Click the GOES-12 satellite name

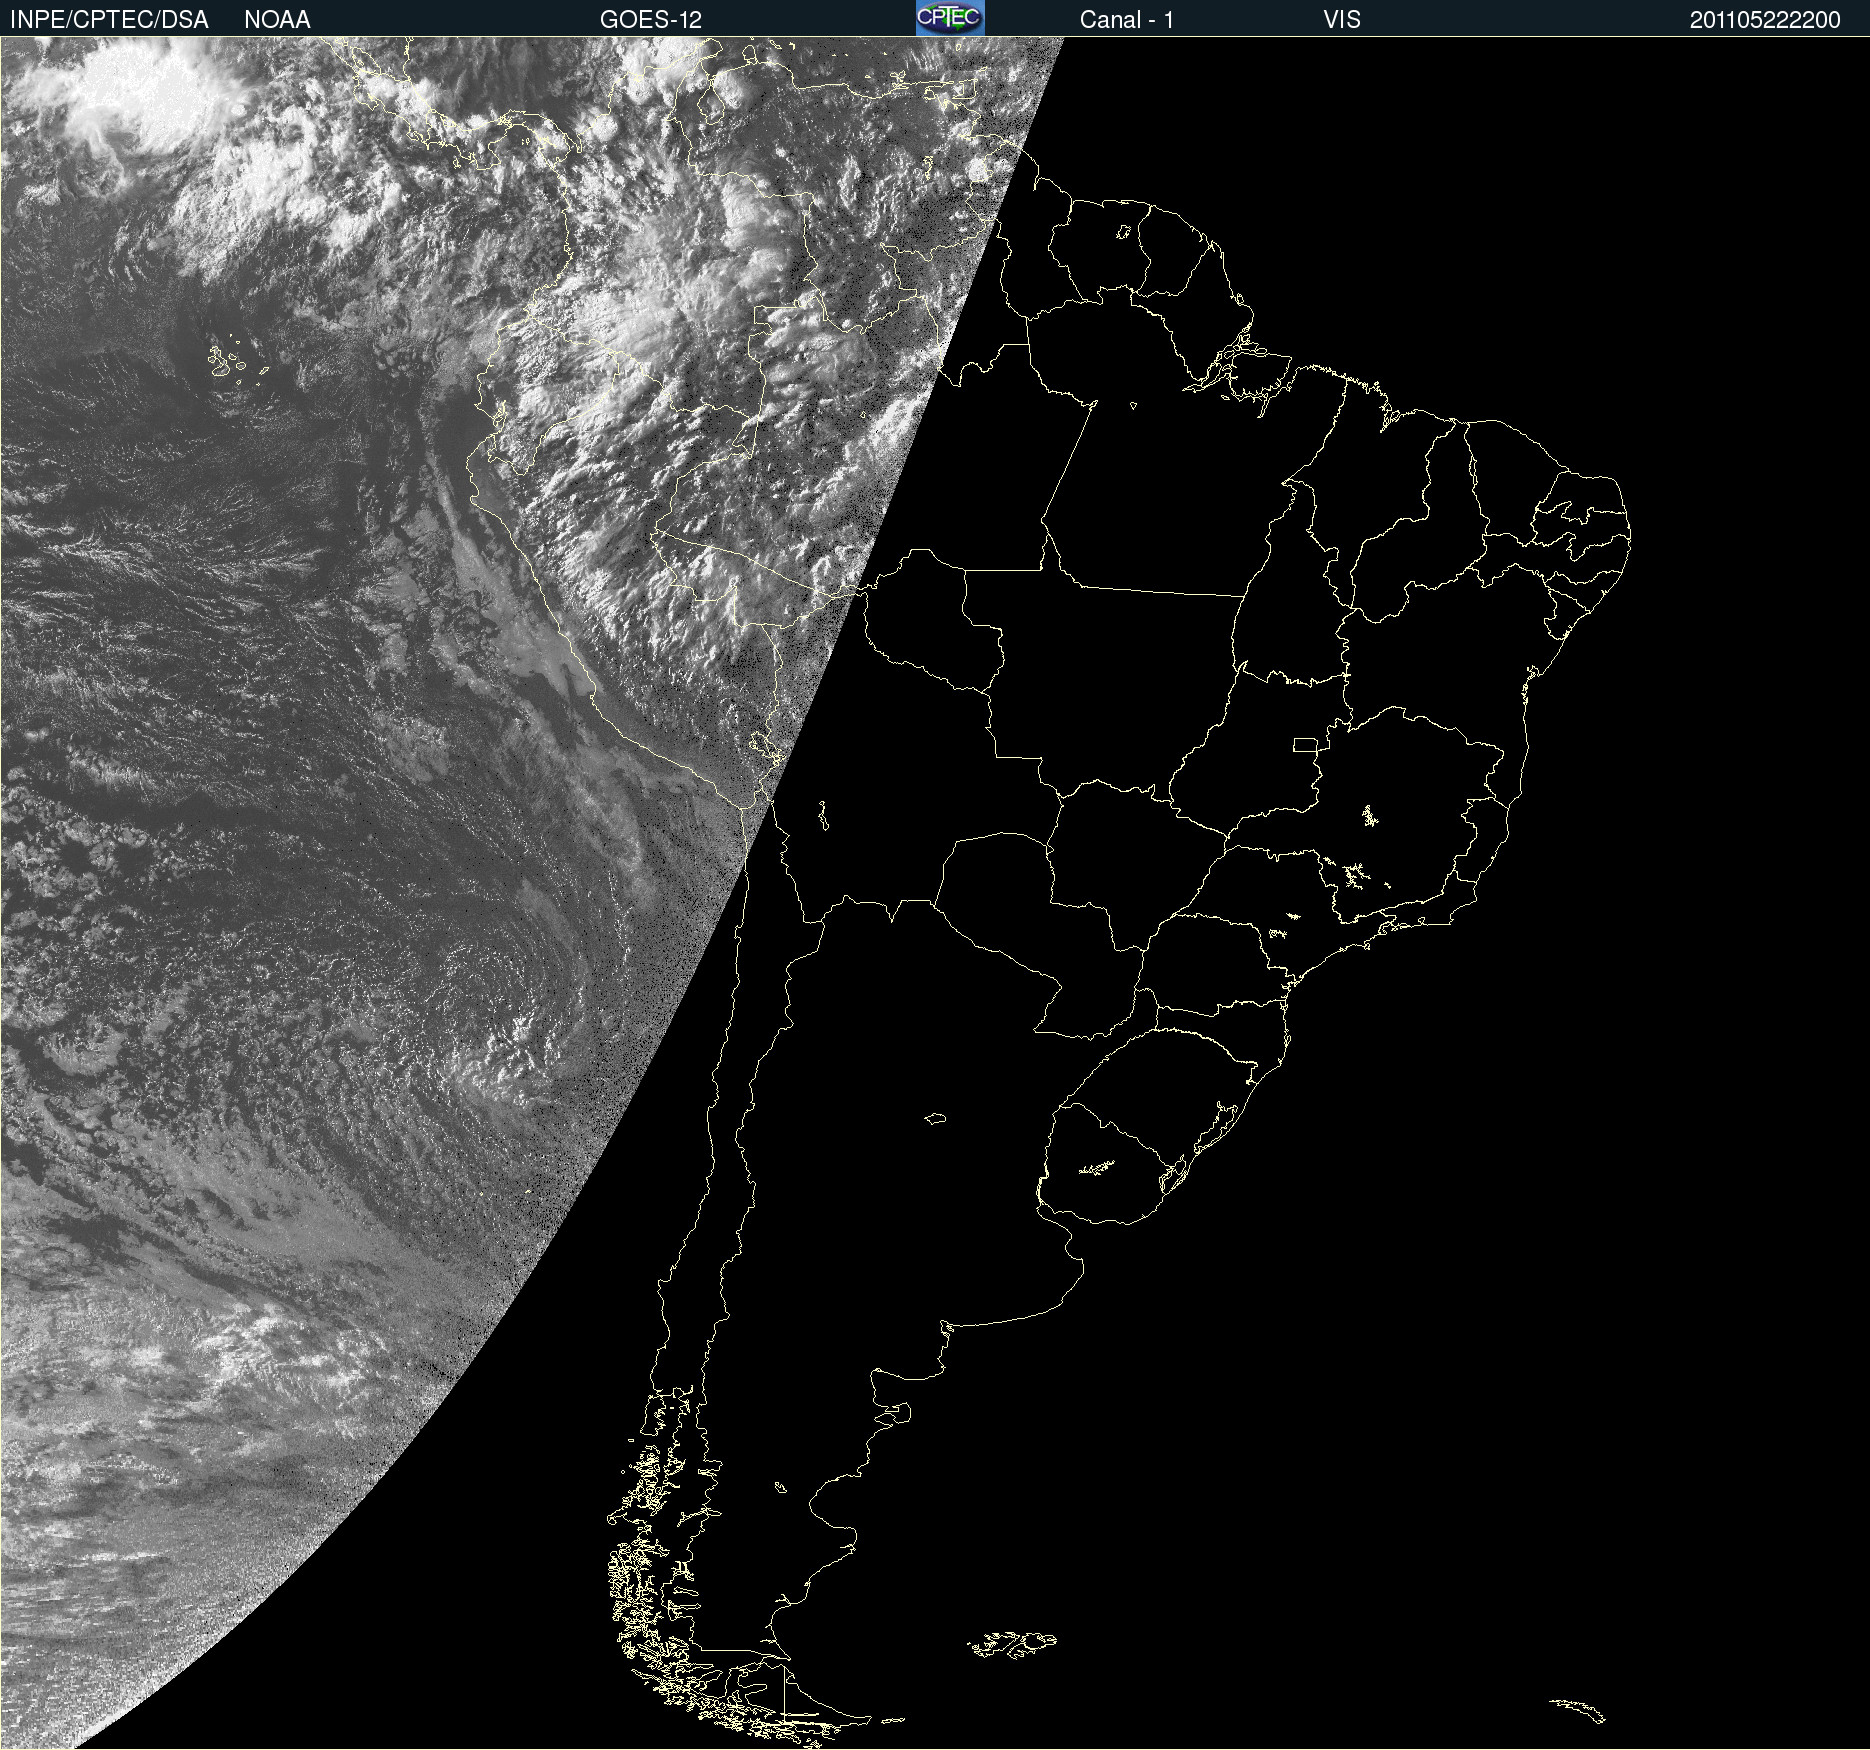click(651, 19)
